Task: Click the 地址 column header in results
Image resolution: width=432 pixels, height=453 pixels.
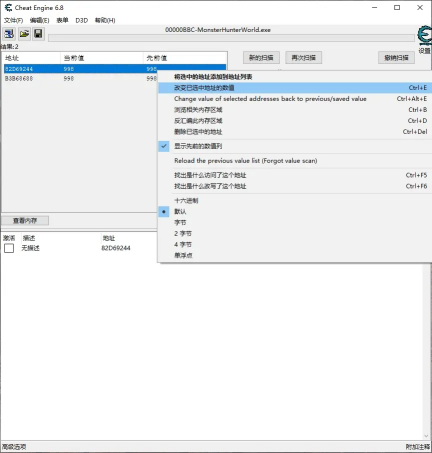Action: click(x=31, y=58)
